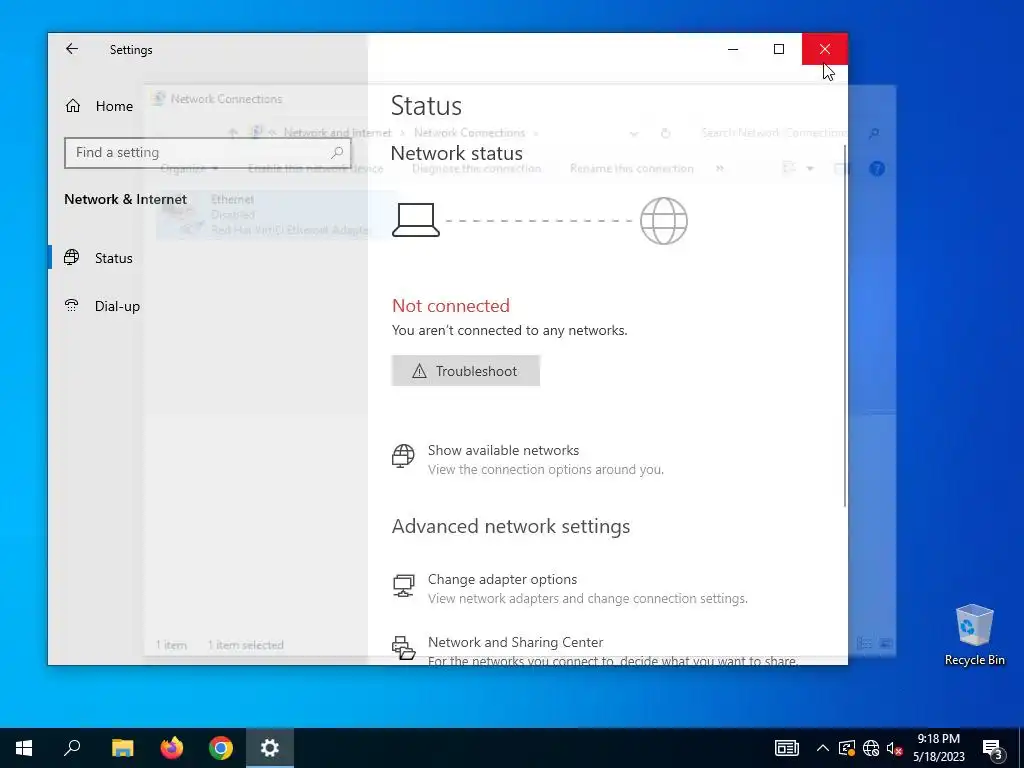The width and height of the screenshot is (1024, 768).
Task: Open Change adapter options
Action: 569,588
